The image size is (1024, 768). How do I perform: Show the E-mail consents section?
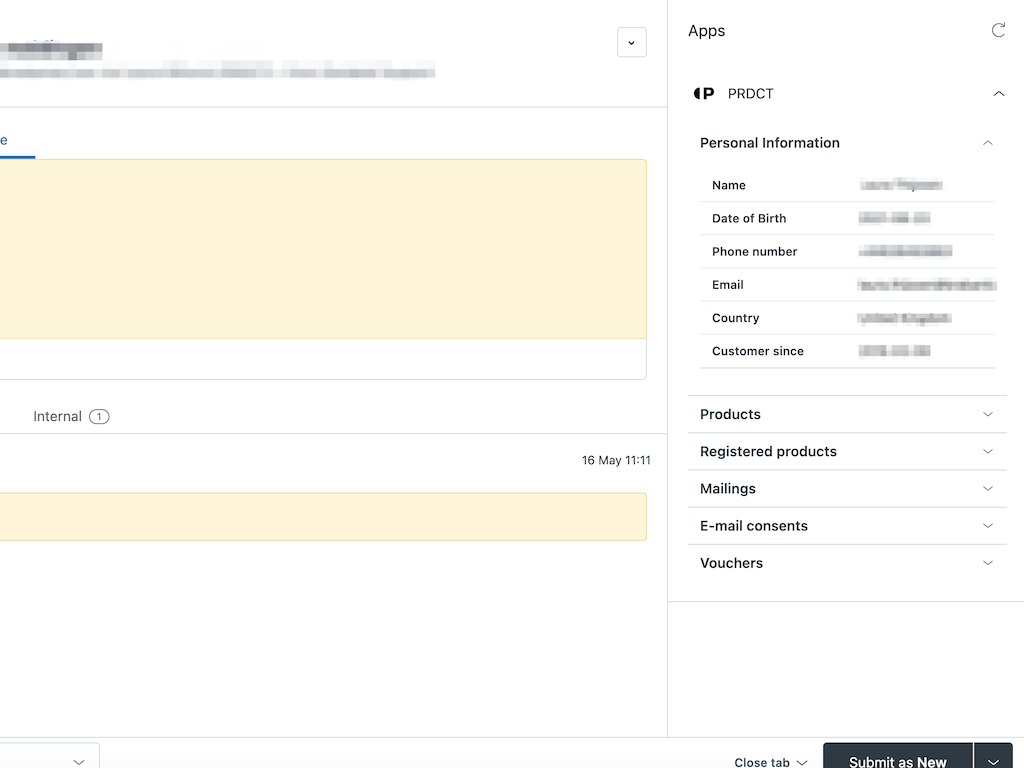click(987, 526)
